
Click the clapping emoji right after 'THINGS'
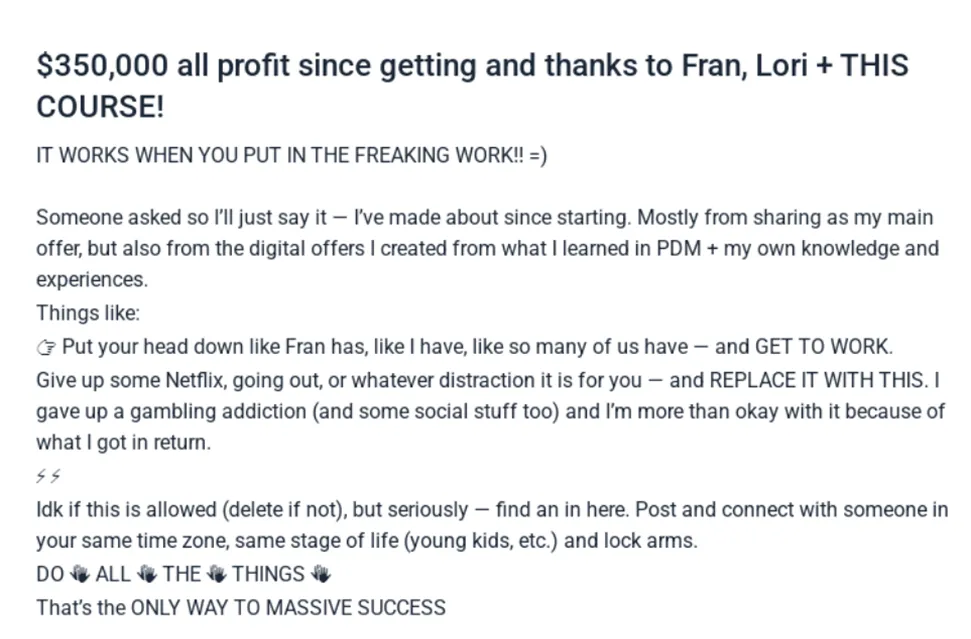[x=320, y=574]
